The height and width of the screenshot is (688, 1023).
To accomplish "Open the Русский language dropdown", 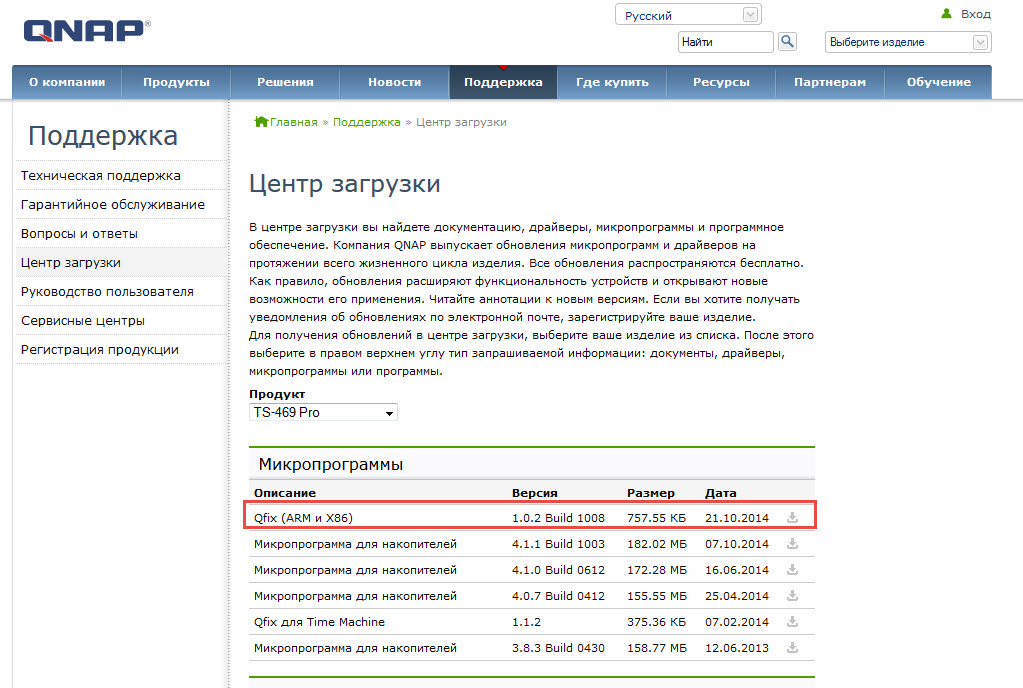I will tap(688, 15).
